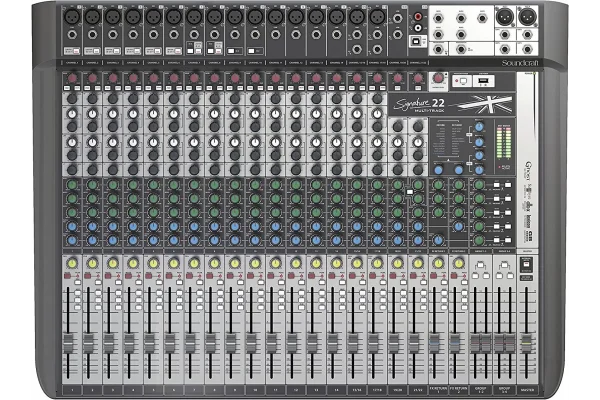Click the right main XLR output connector
The height and width of the screenshot is (400, 600).
(527, 17)
